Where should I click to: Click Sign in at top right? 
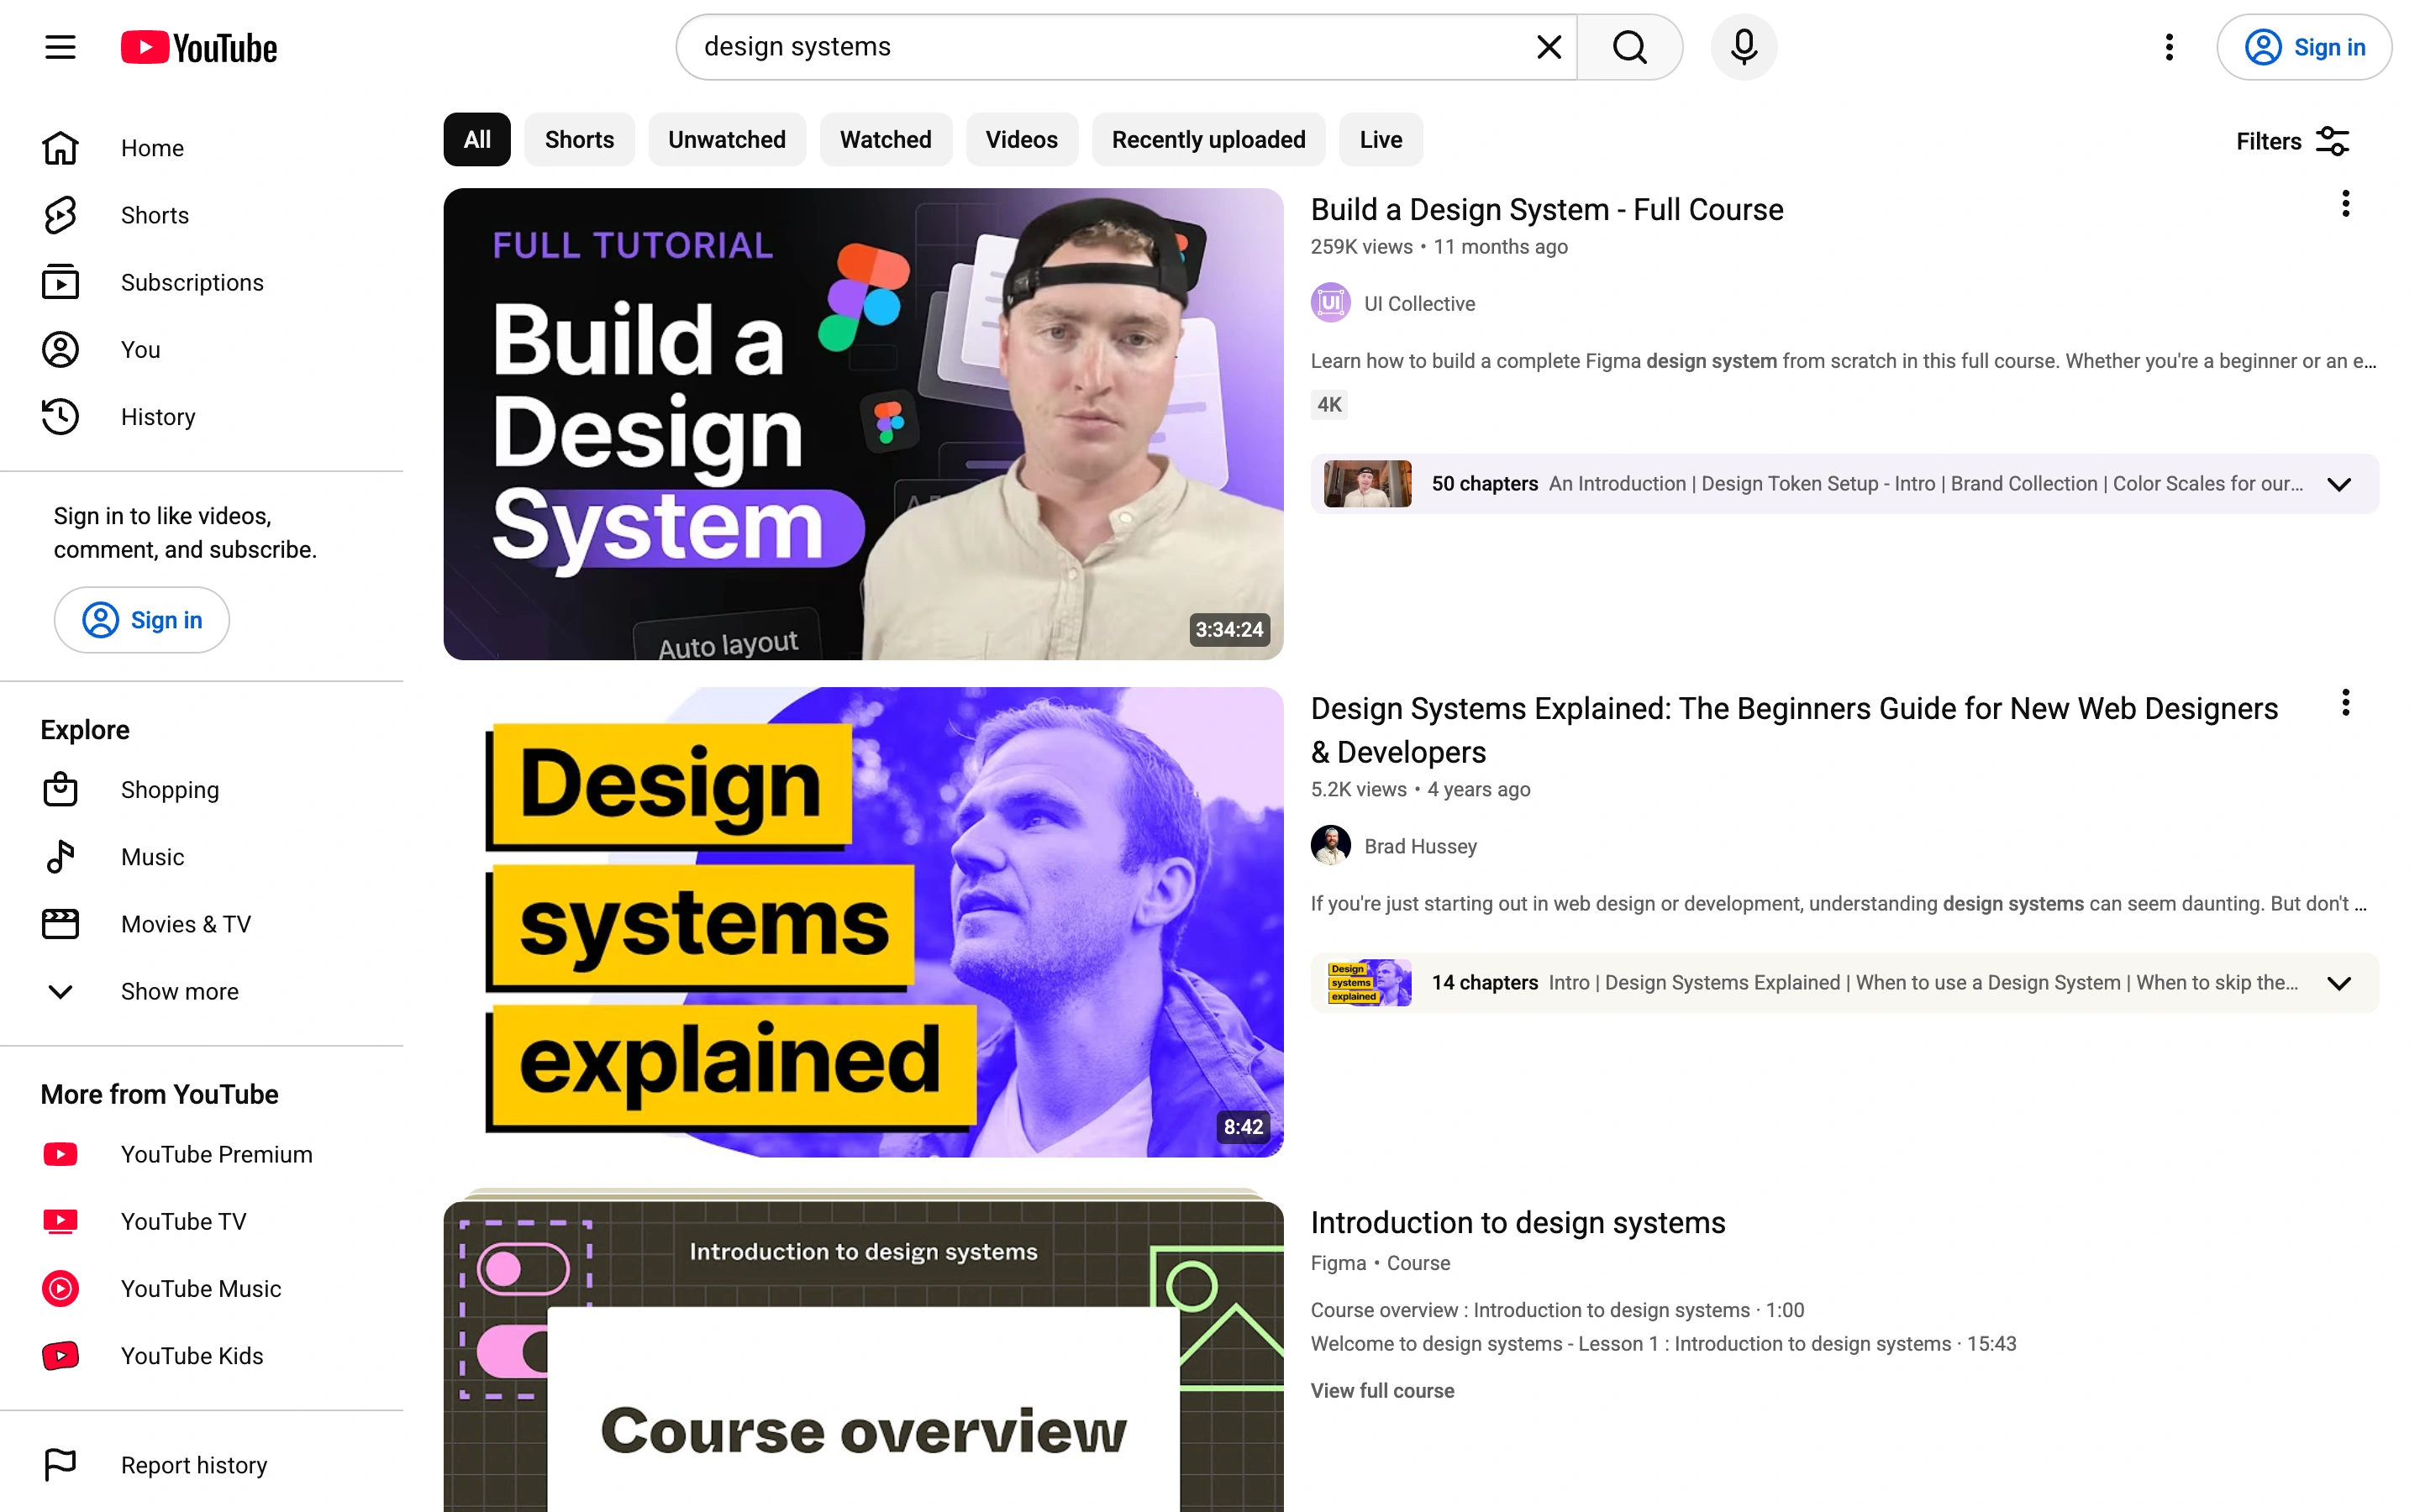2303,47
